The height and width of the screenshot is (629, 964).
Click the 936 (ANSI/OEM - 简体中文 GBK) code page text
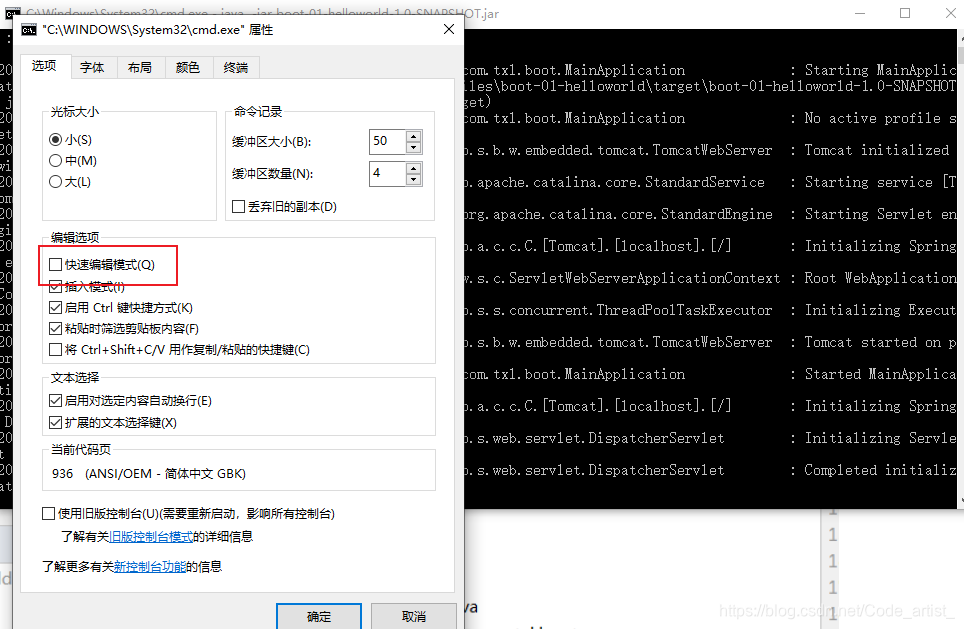[x=149, y=473]
